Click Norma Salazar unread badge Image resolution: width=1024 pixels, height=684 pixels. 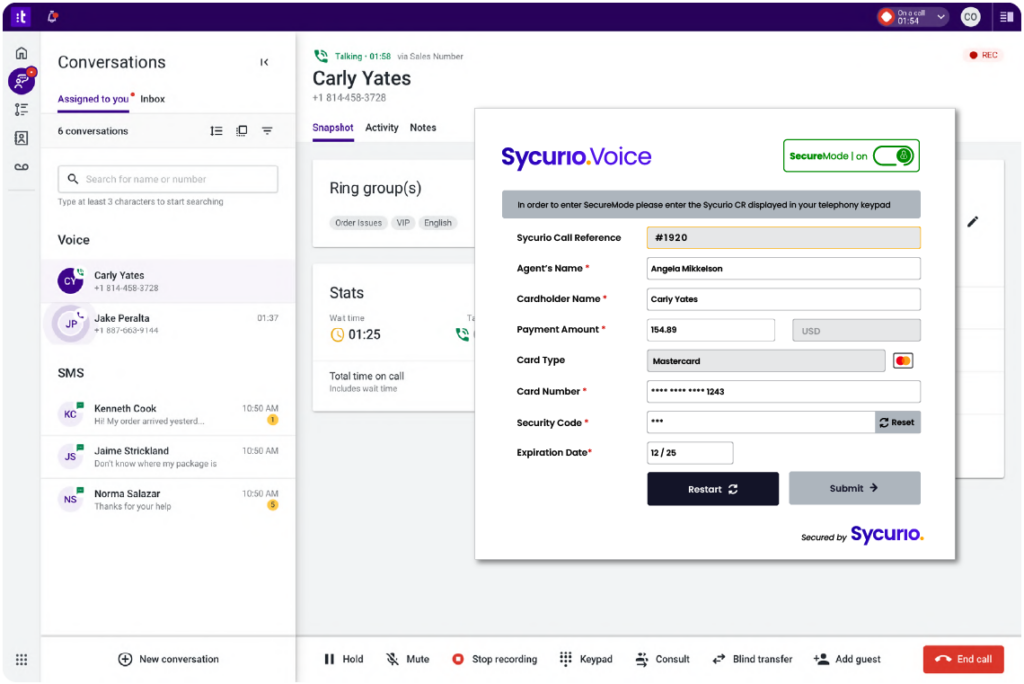tap(273, 505)
